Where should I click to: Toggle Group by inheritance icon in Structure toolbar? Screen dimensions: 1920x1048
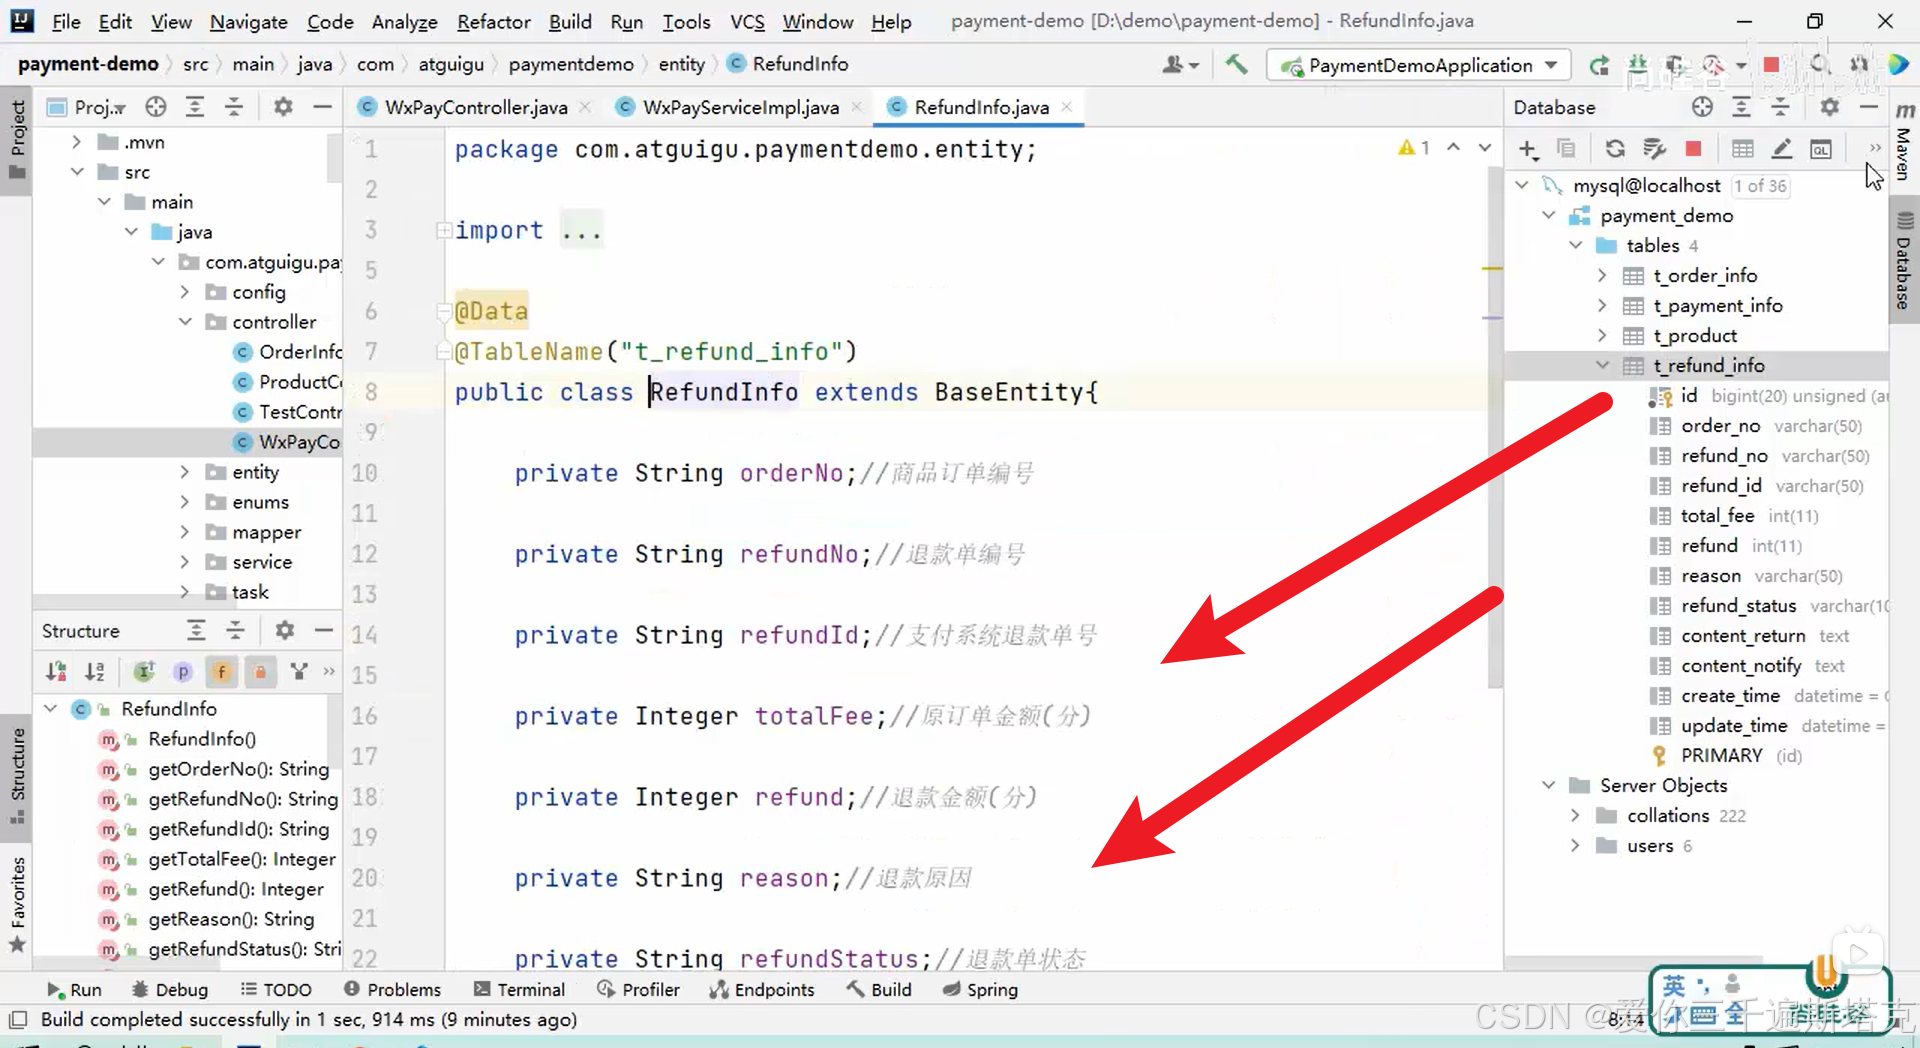pos(298,672)
